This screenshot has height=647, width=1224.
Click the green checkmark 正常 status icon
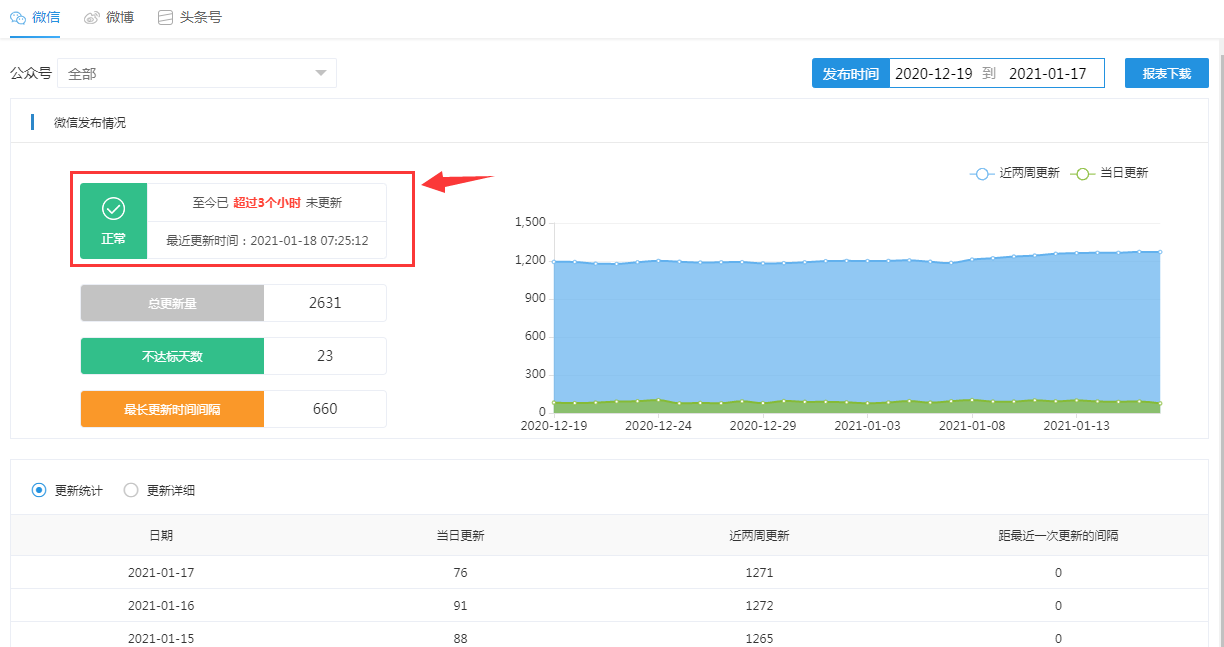[113, 209]
